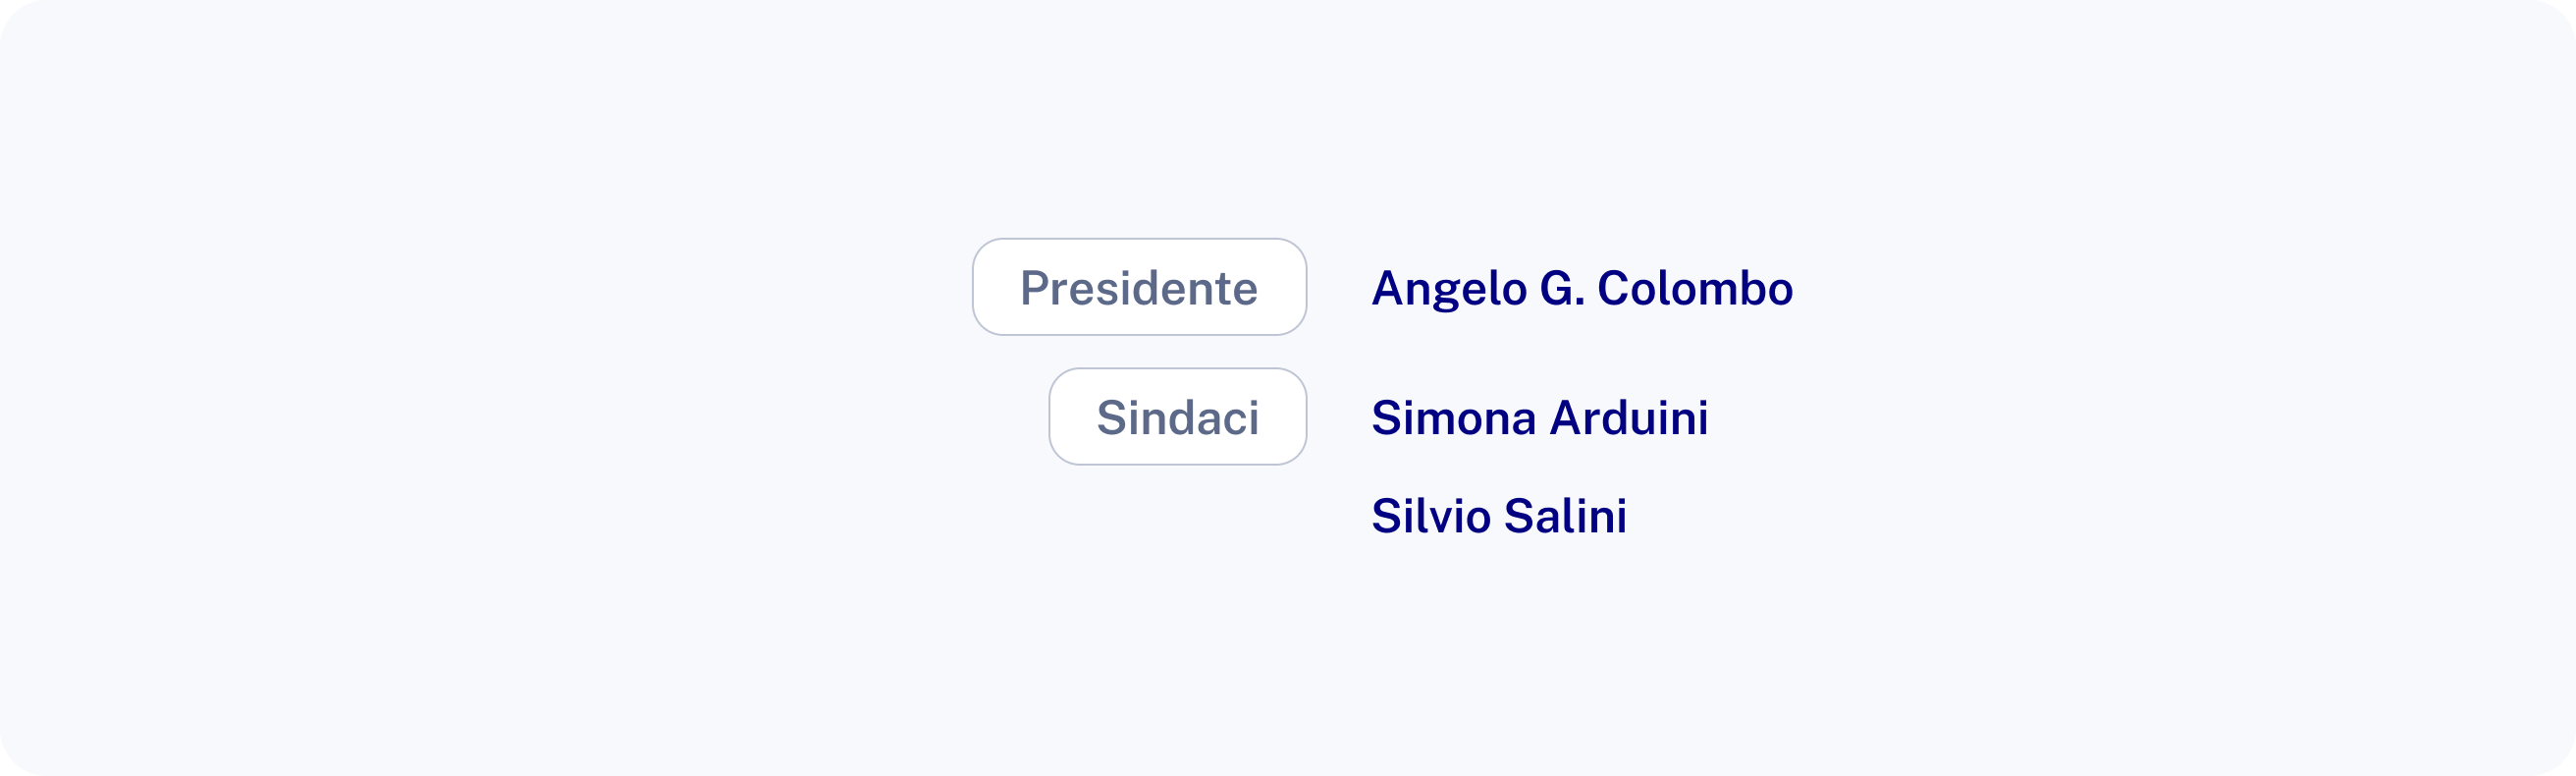The height and width of the screenshot is (776, 2576).
Task: Open Angelo G. Colombo's name link
Action: pos(1581,288)
